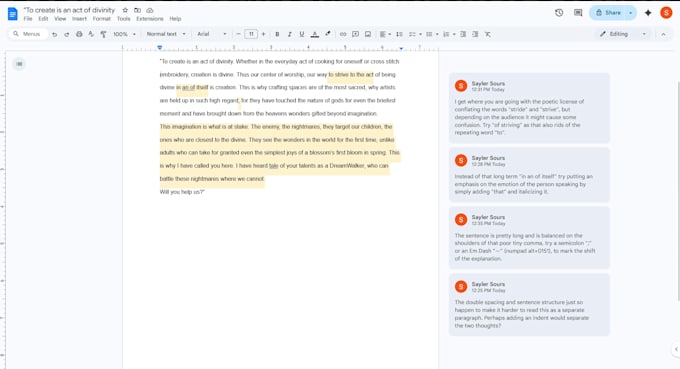Image resolution: width=680 pixels, height=369 pixels.
Task: Open version history clock icon
Action: (x=559, y=13)
